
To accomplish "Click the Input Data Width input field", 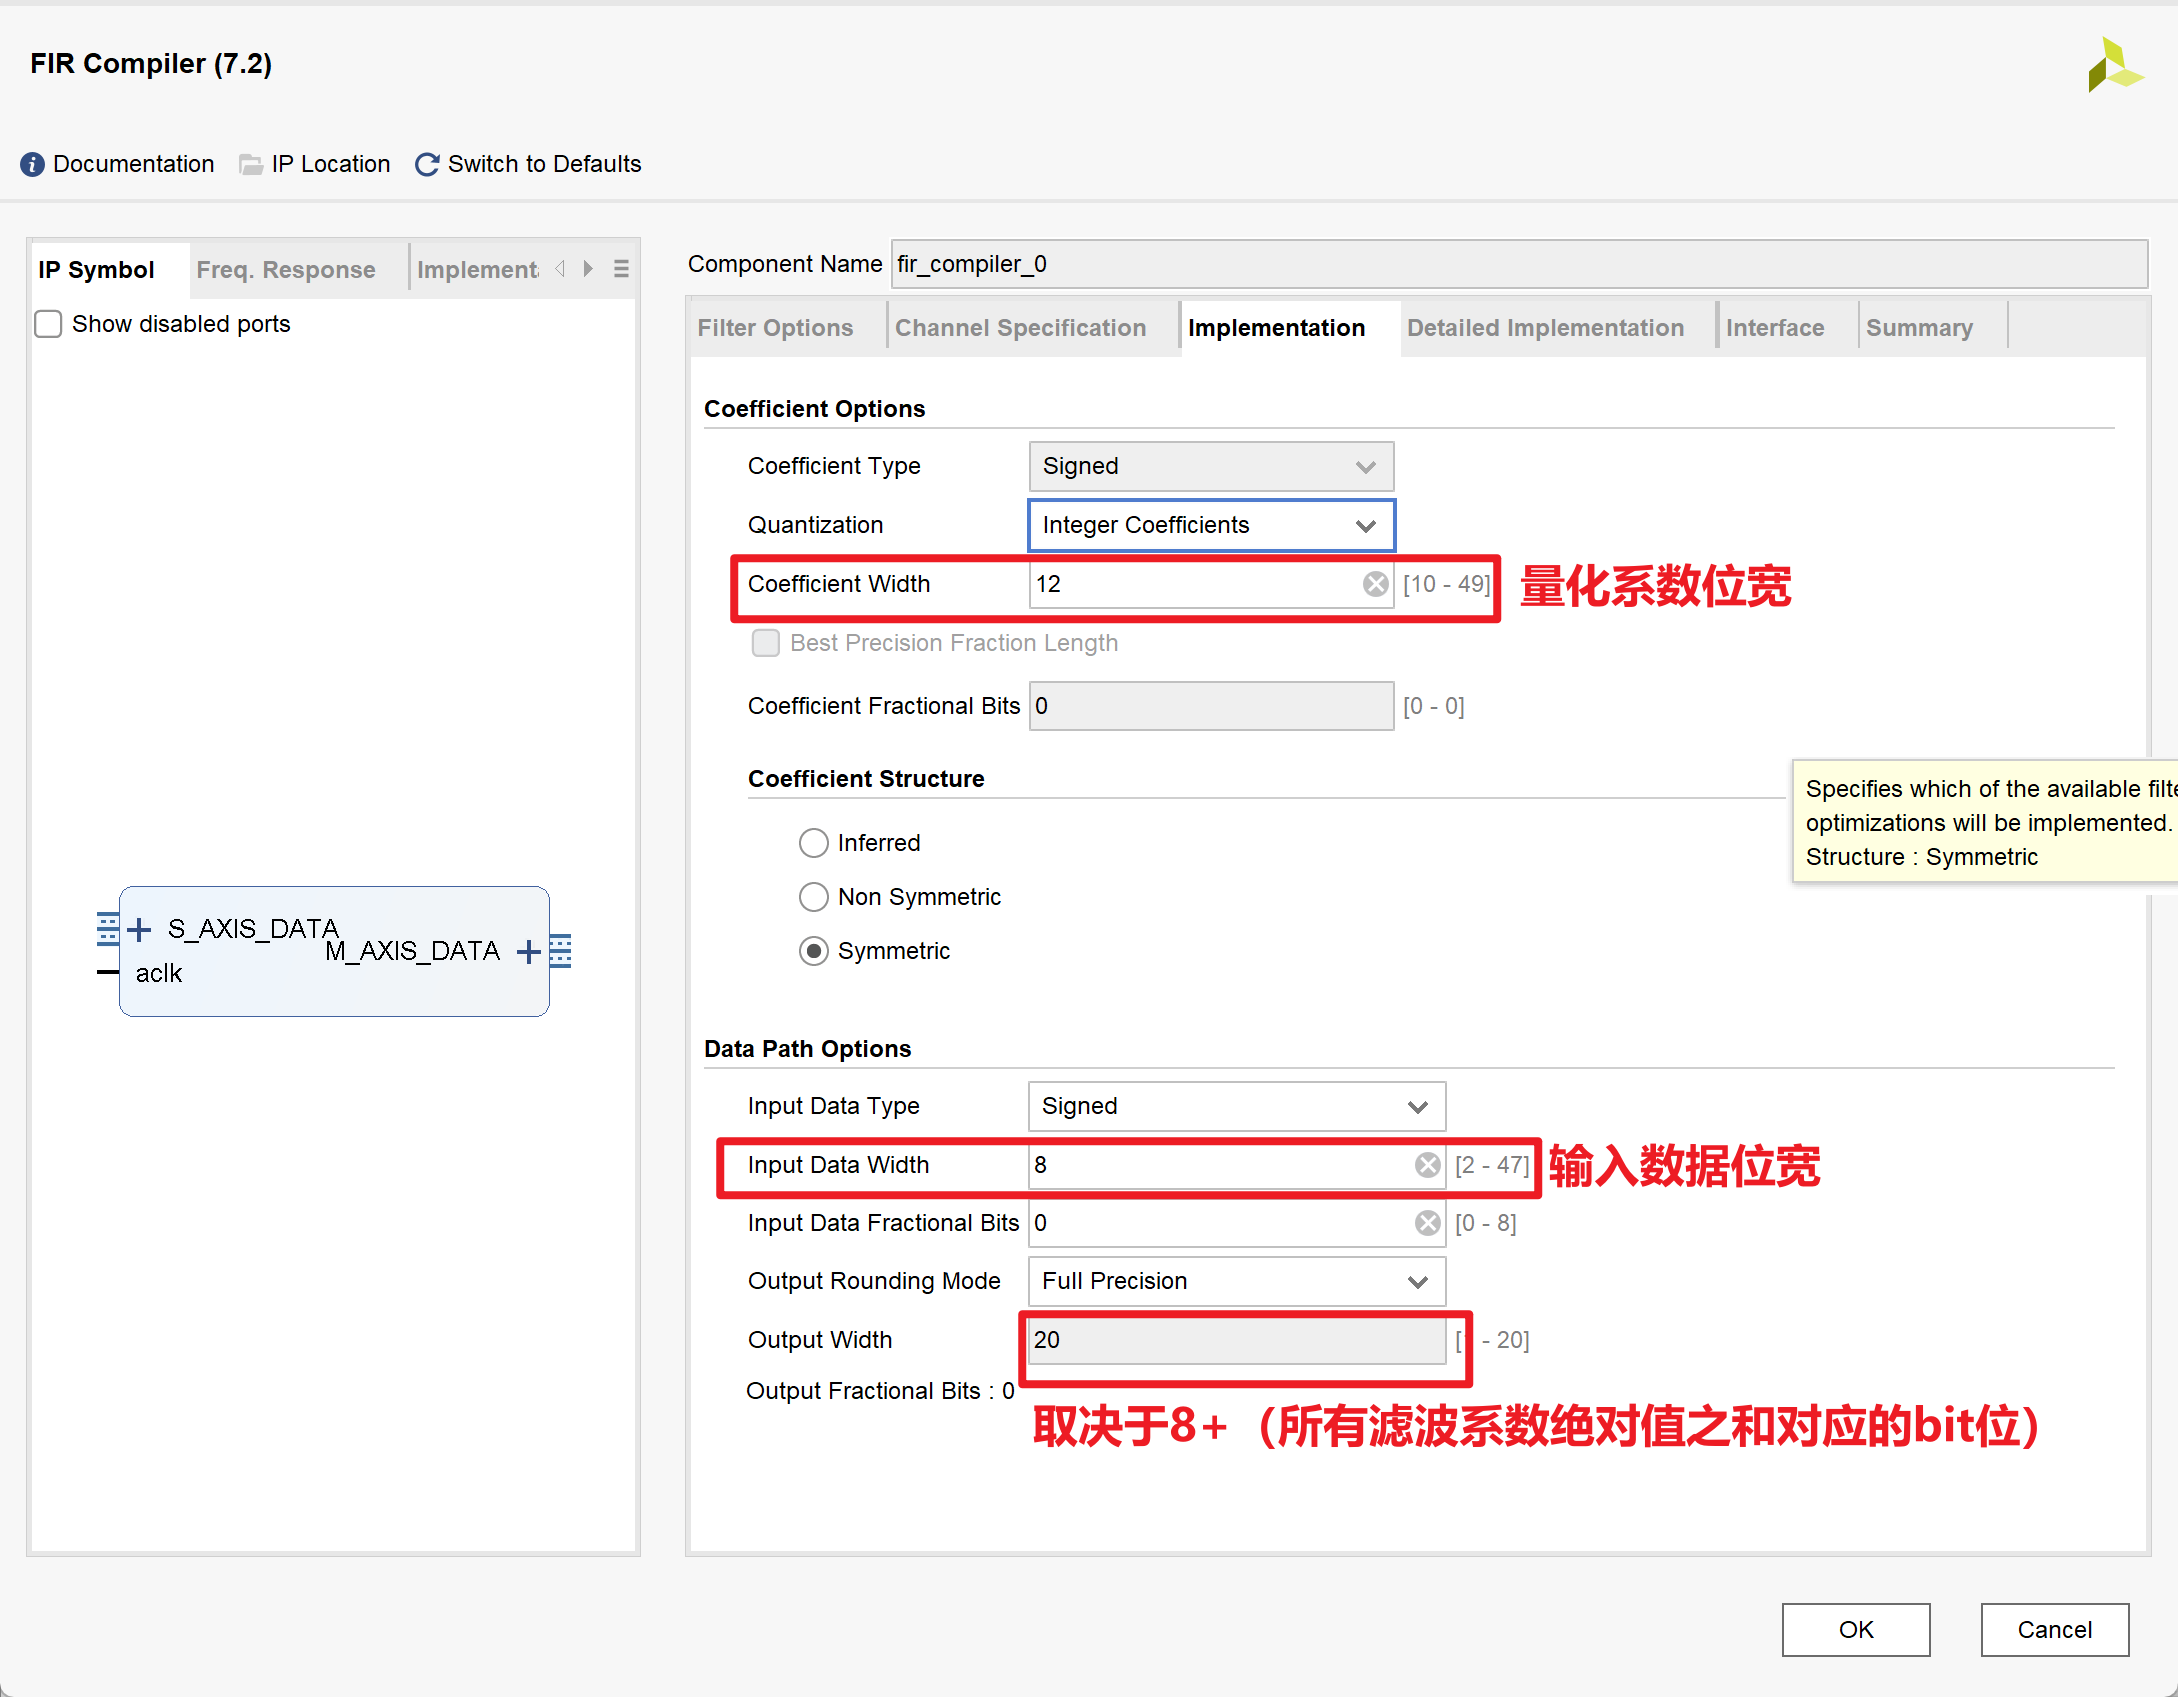I will 1237,1165.
